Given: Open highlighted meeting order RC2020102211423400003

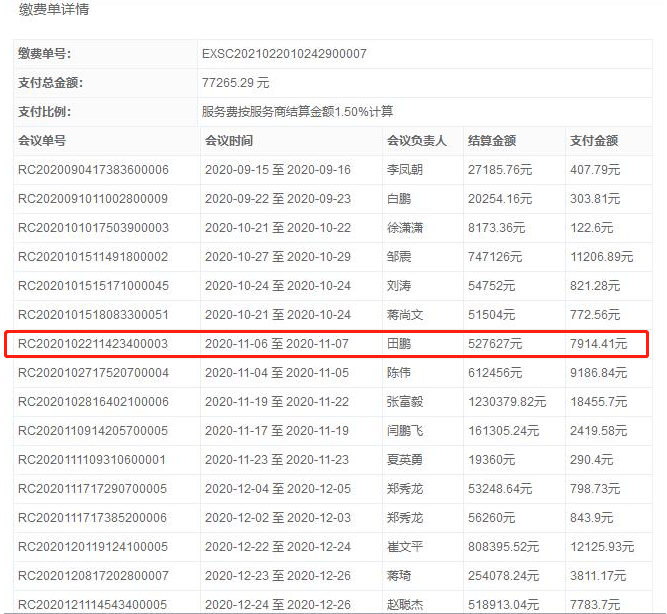Looking at the screenshot, I should (x=94, y=344).
